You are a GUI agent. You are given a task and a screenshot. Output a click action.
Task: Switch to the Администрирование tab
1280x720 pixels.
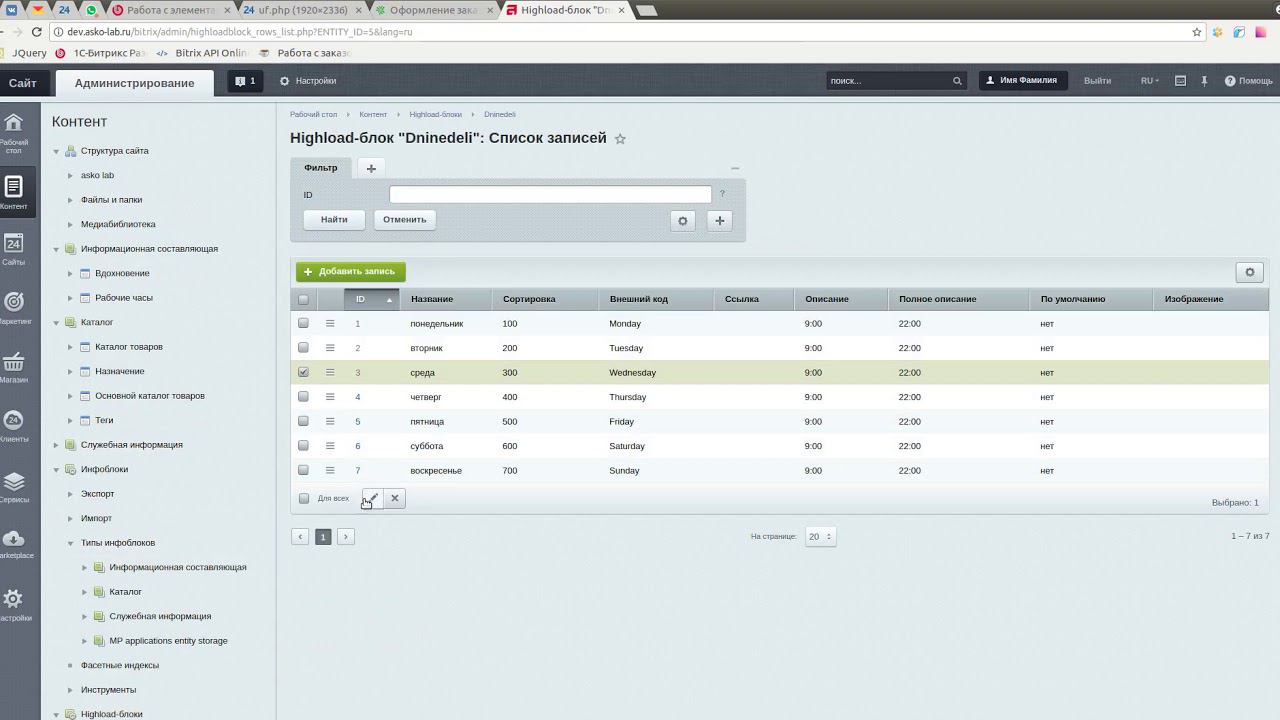click(x=134, y=83)
